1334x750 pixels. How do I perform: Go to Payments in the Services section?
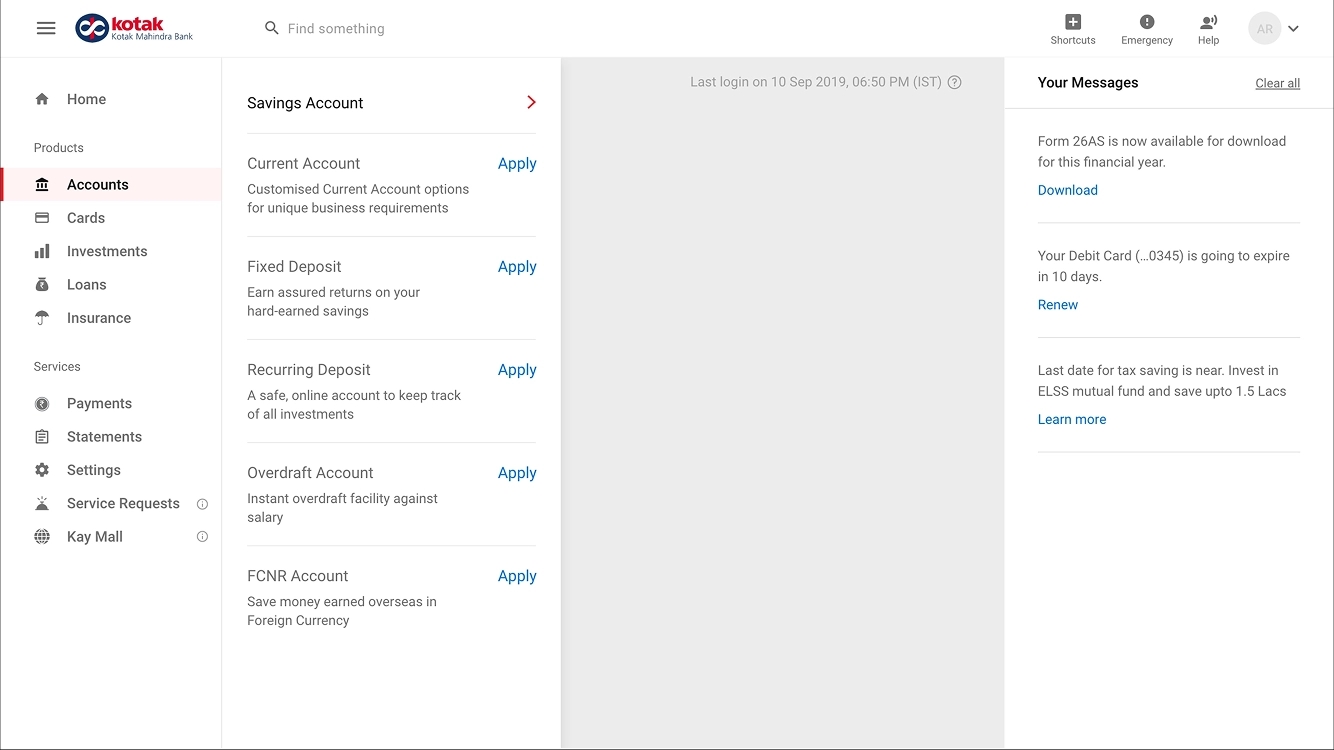point(99,404)
